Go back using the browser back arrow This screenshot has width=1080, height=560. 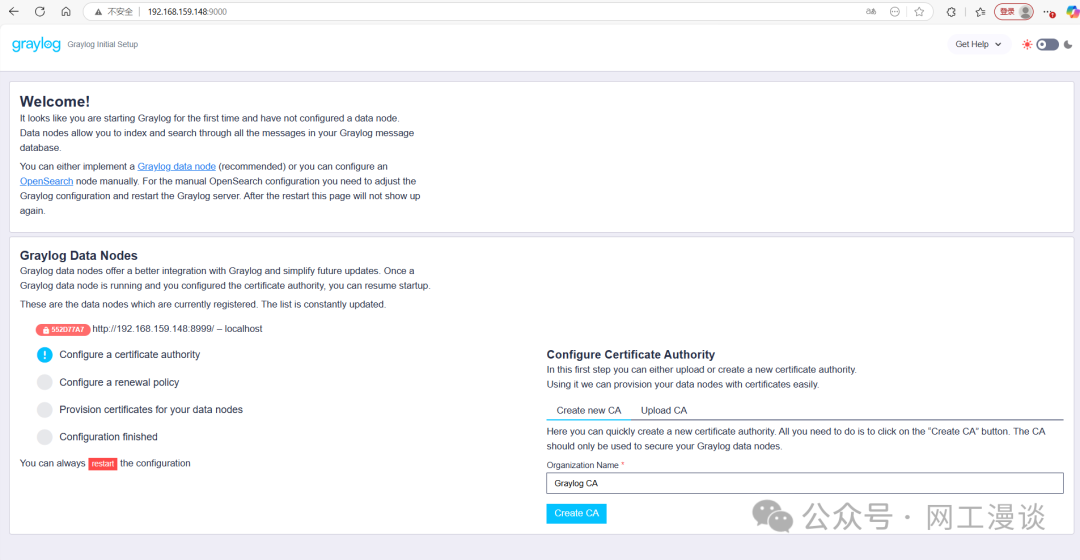(x=14, y=12)
